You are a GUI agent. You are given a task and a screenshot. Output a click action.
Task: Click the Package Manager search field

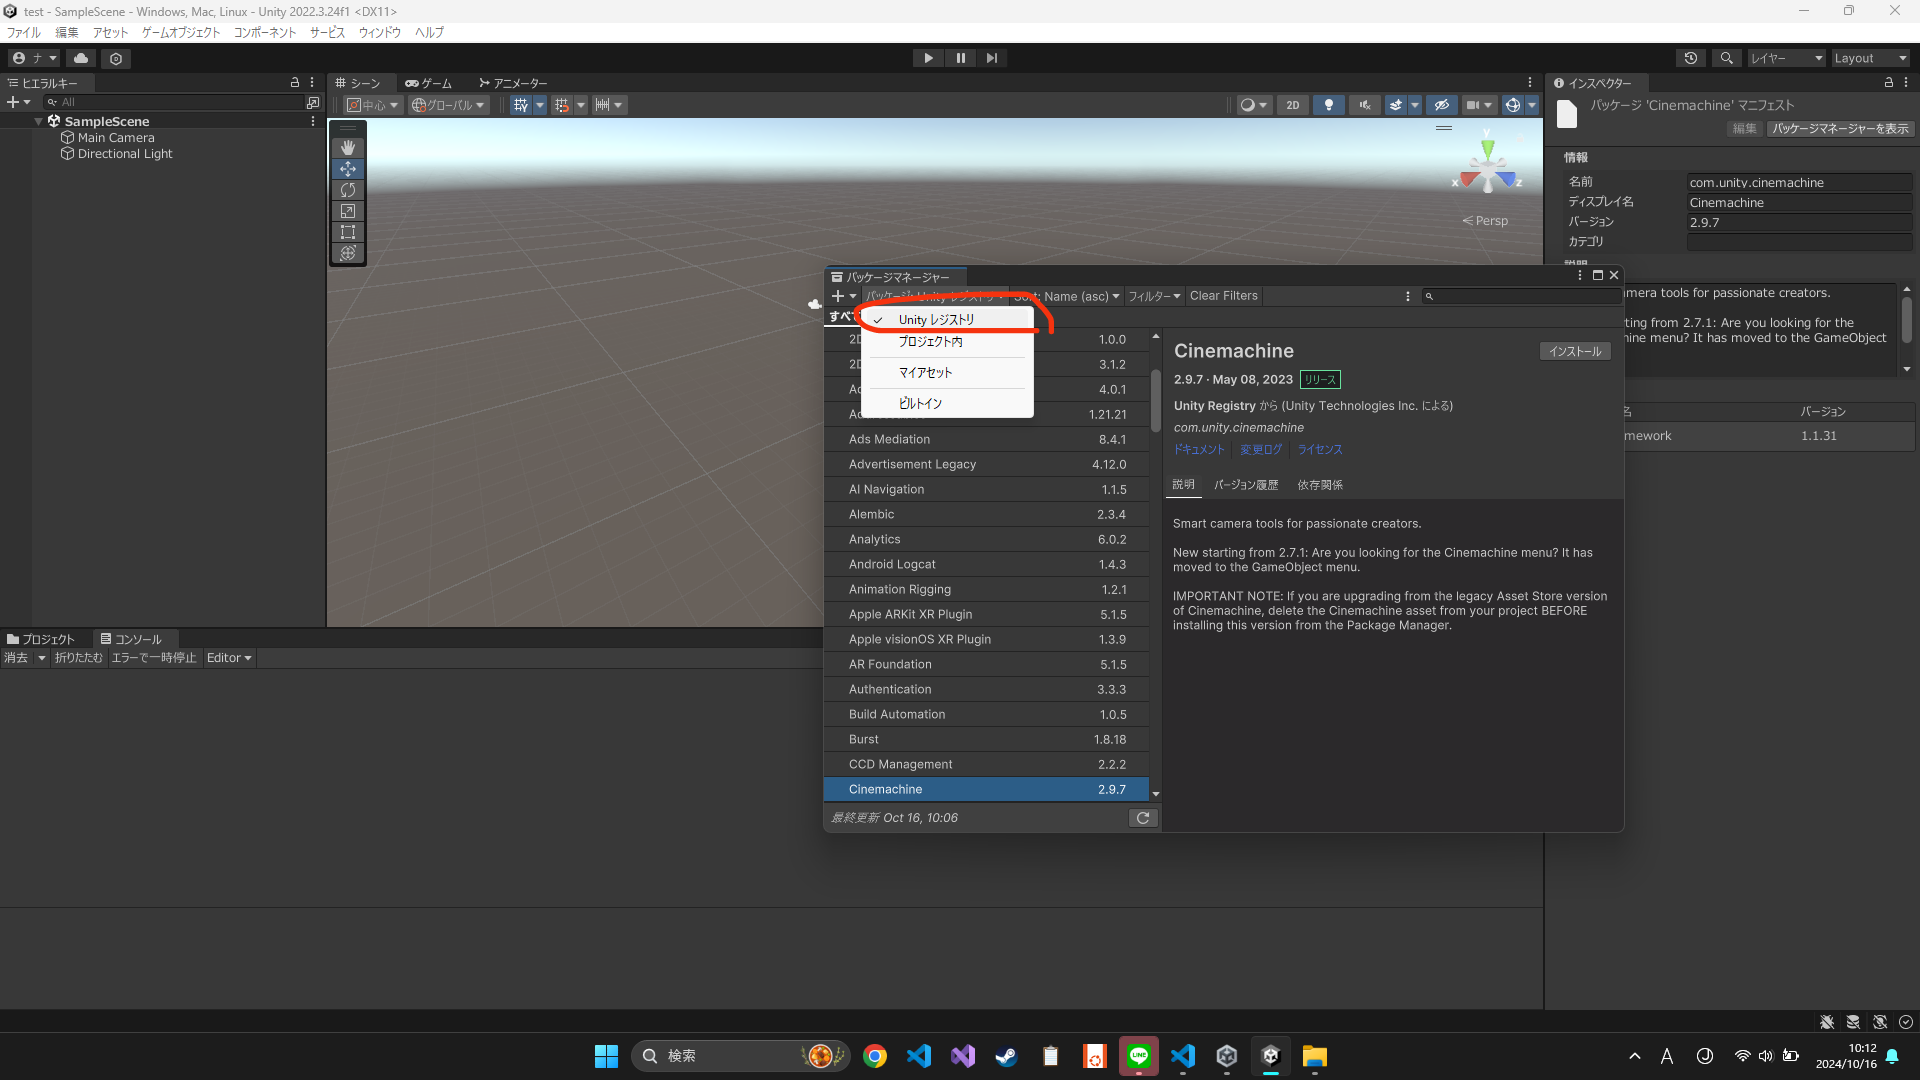[x=1525, y=296]
